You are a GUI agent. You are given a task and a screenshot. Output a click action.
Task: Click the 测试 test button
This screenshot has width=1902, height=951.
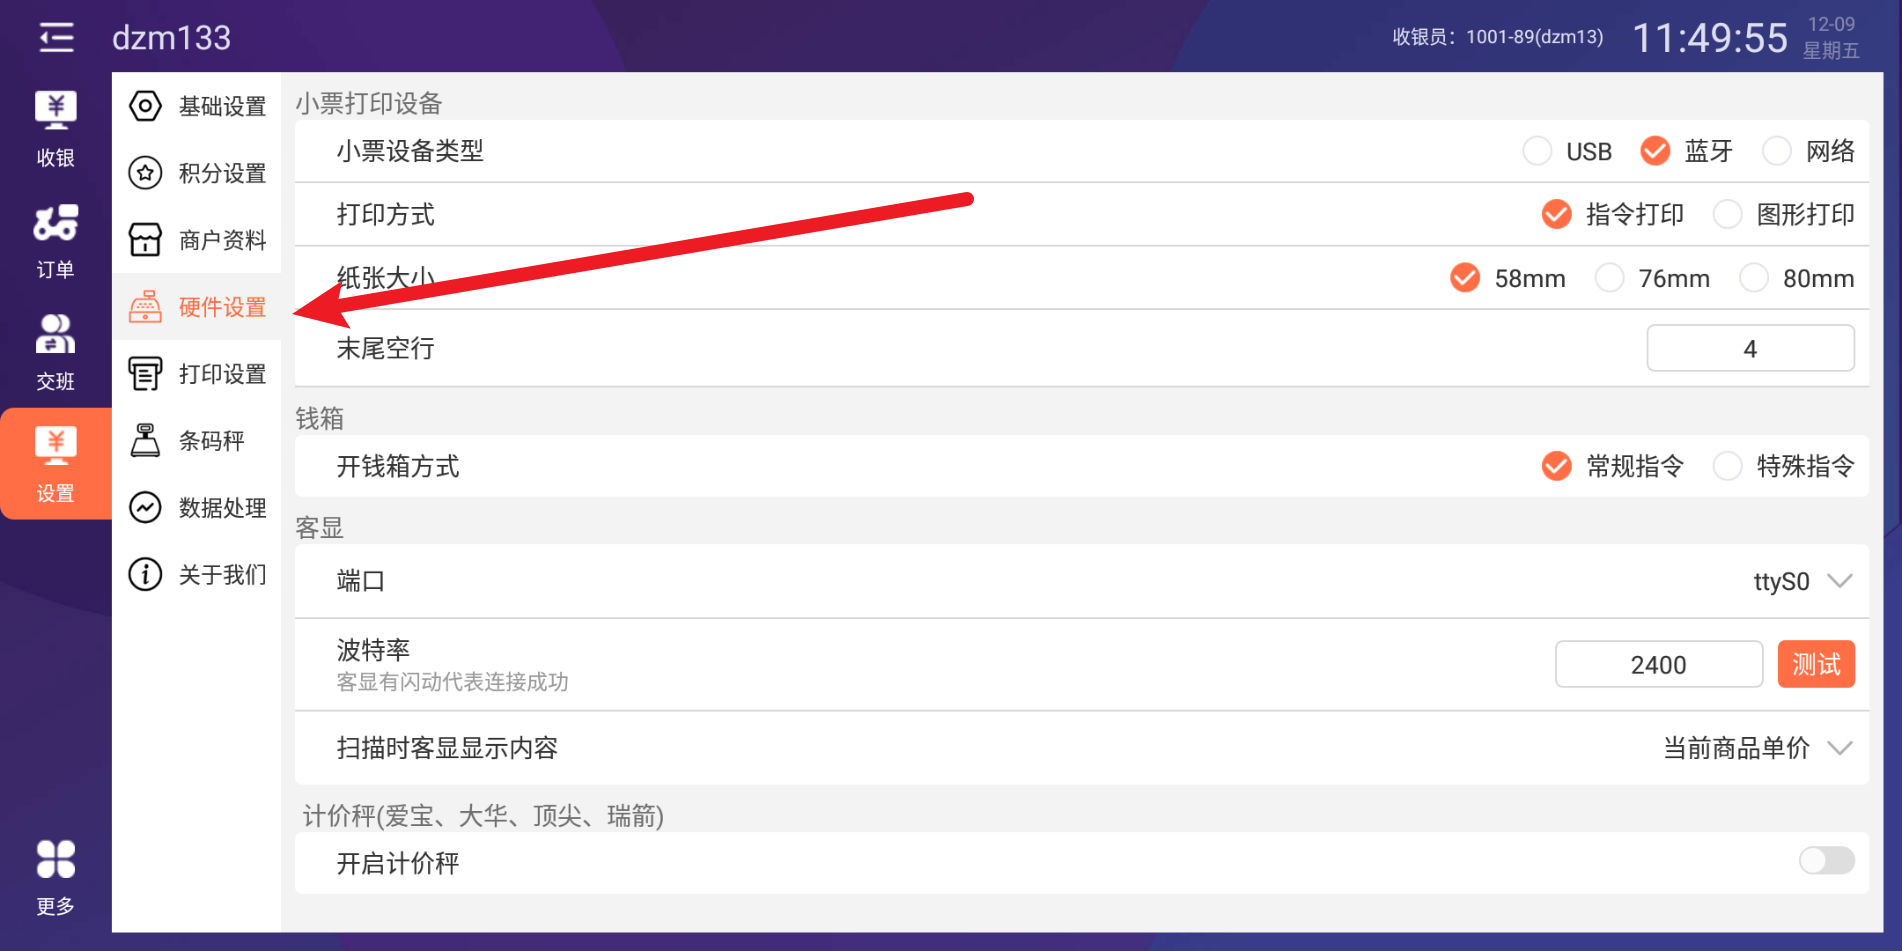click(x=1816, y=664)
